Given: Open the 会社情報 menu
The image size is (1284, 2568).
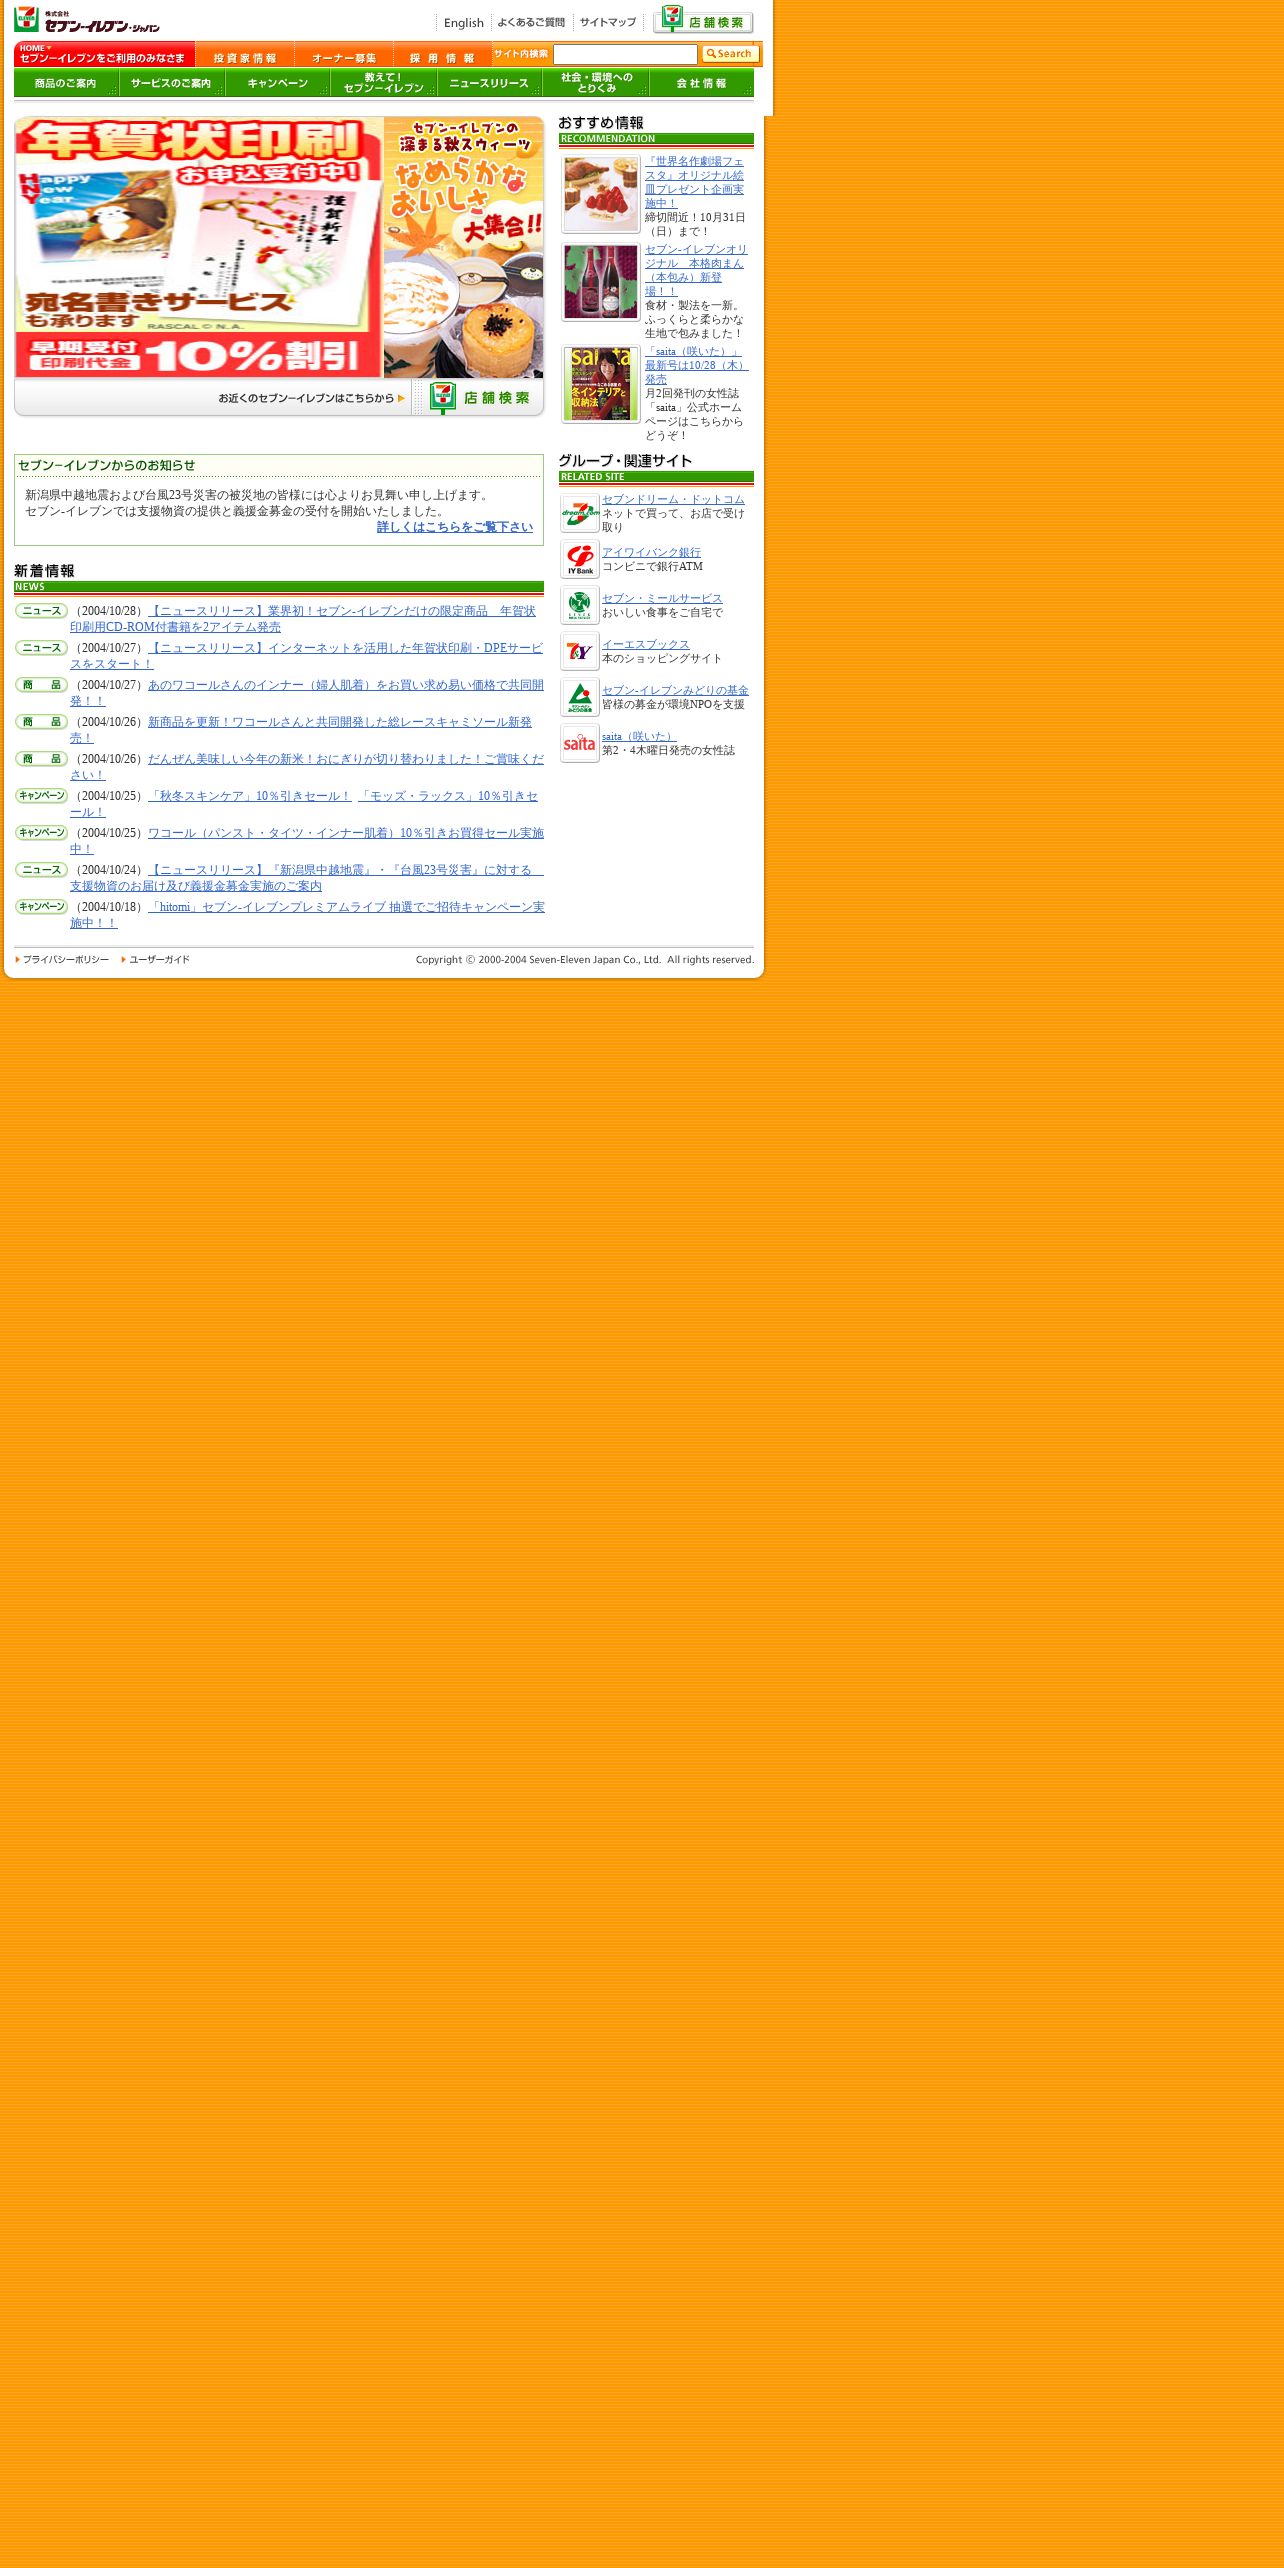Looking at the screenshot, I should (701, 83).
